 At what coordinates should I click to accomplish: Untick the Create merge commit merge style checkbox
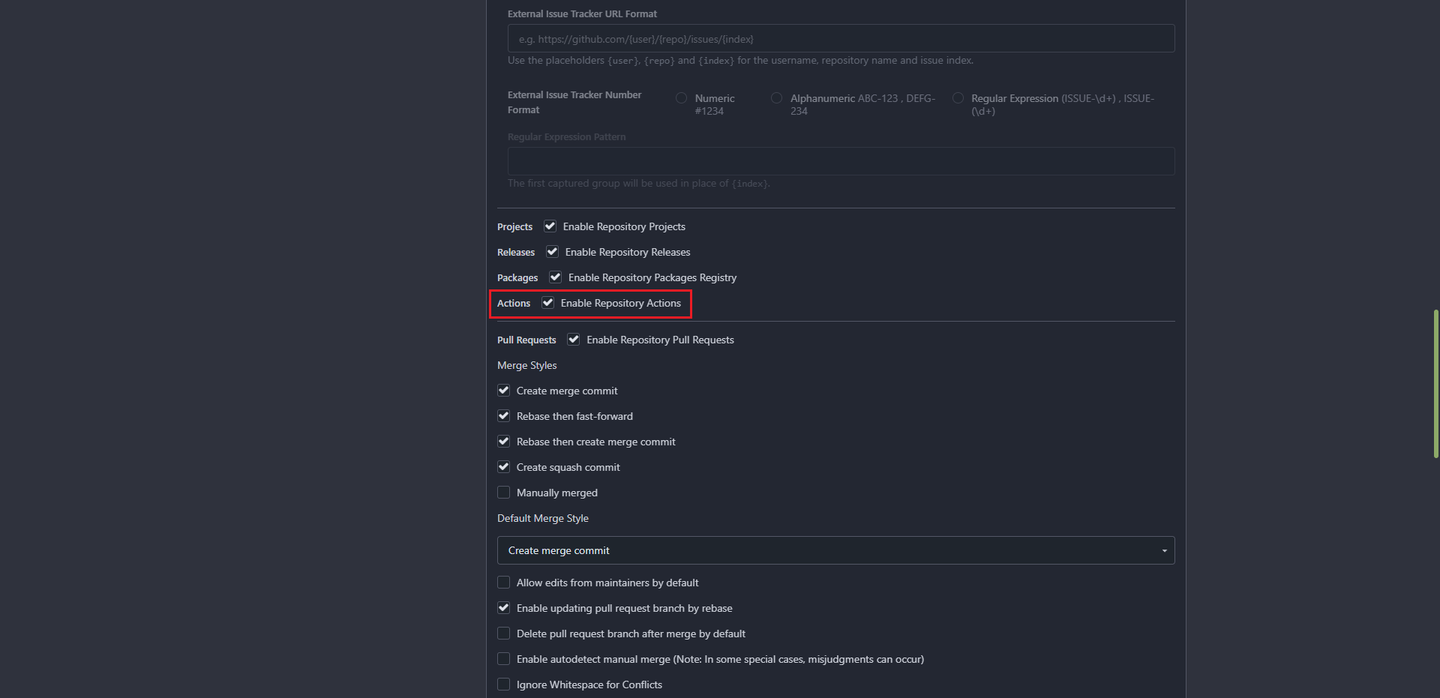[504, 391]
